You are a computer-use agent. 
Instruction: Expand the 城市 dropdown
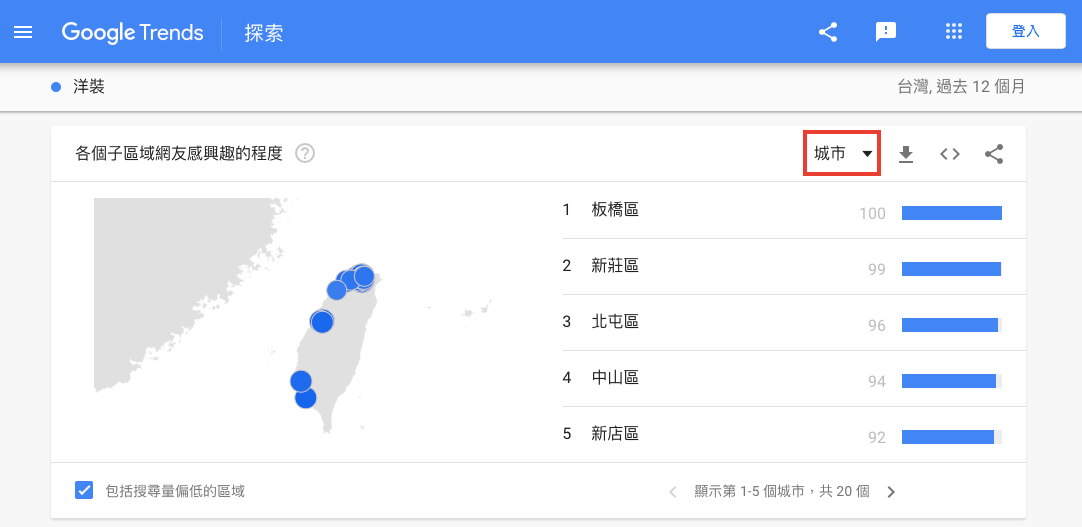coord(843,154)
